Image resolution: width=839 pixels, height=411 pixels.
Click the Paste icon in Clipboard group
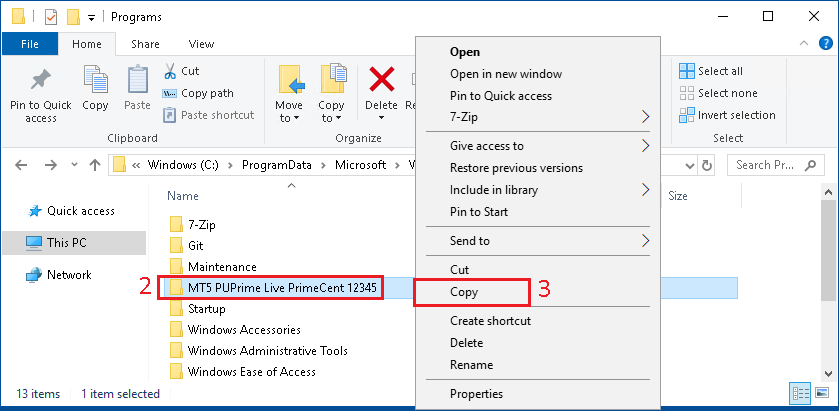coord(137,80)
